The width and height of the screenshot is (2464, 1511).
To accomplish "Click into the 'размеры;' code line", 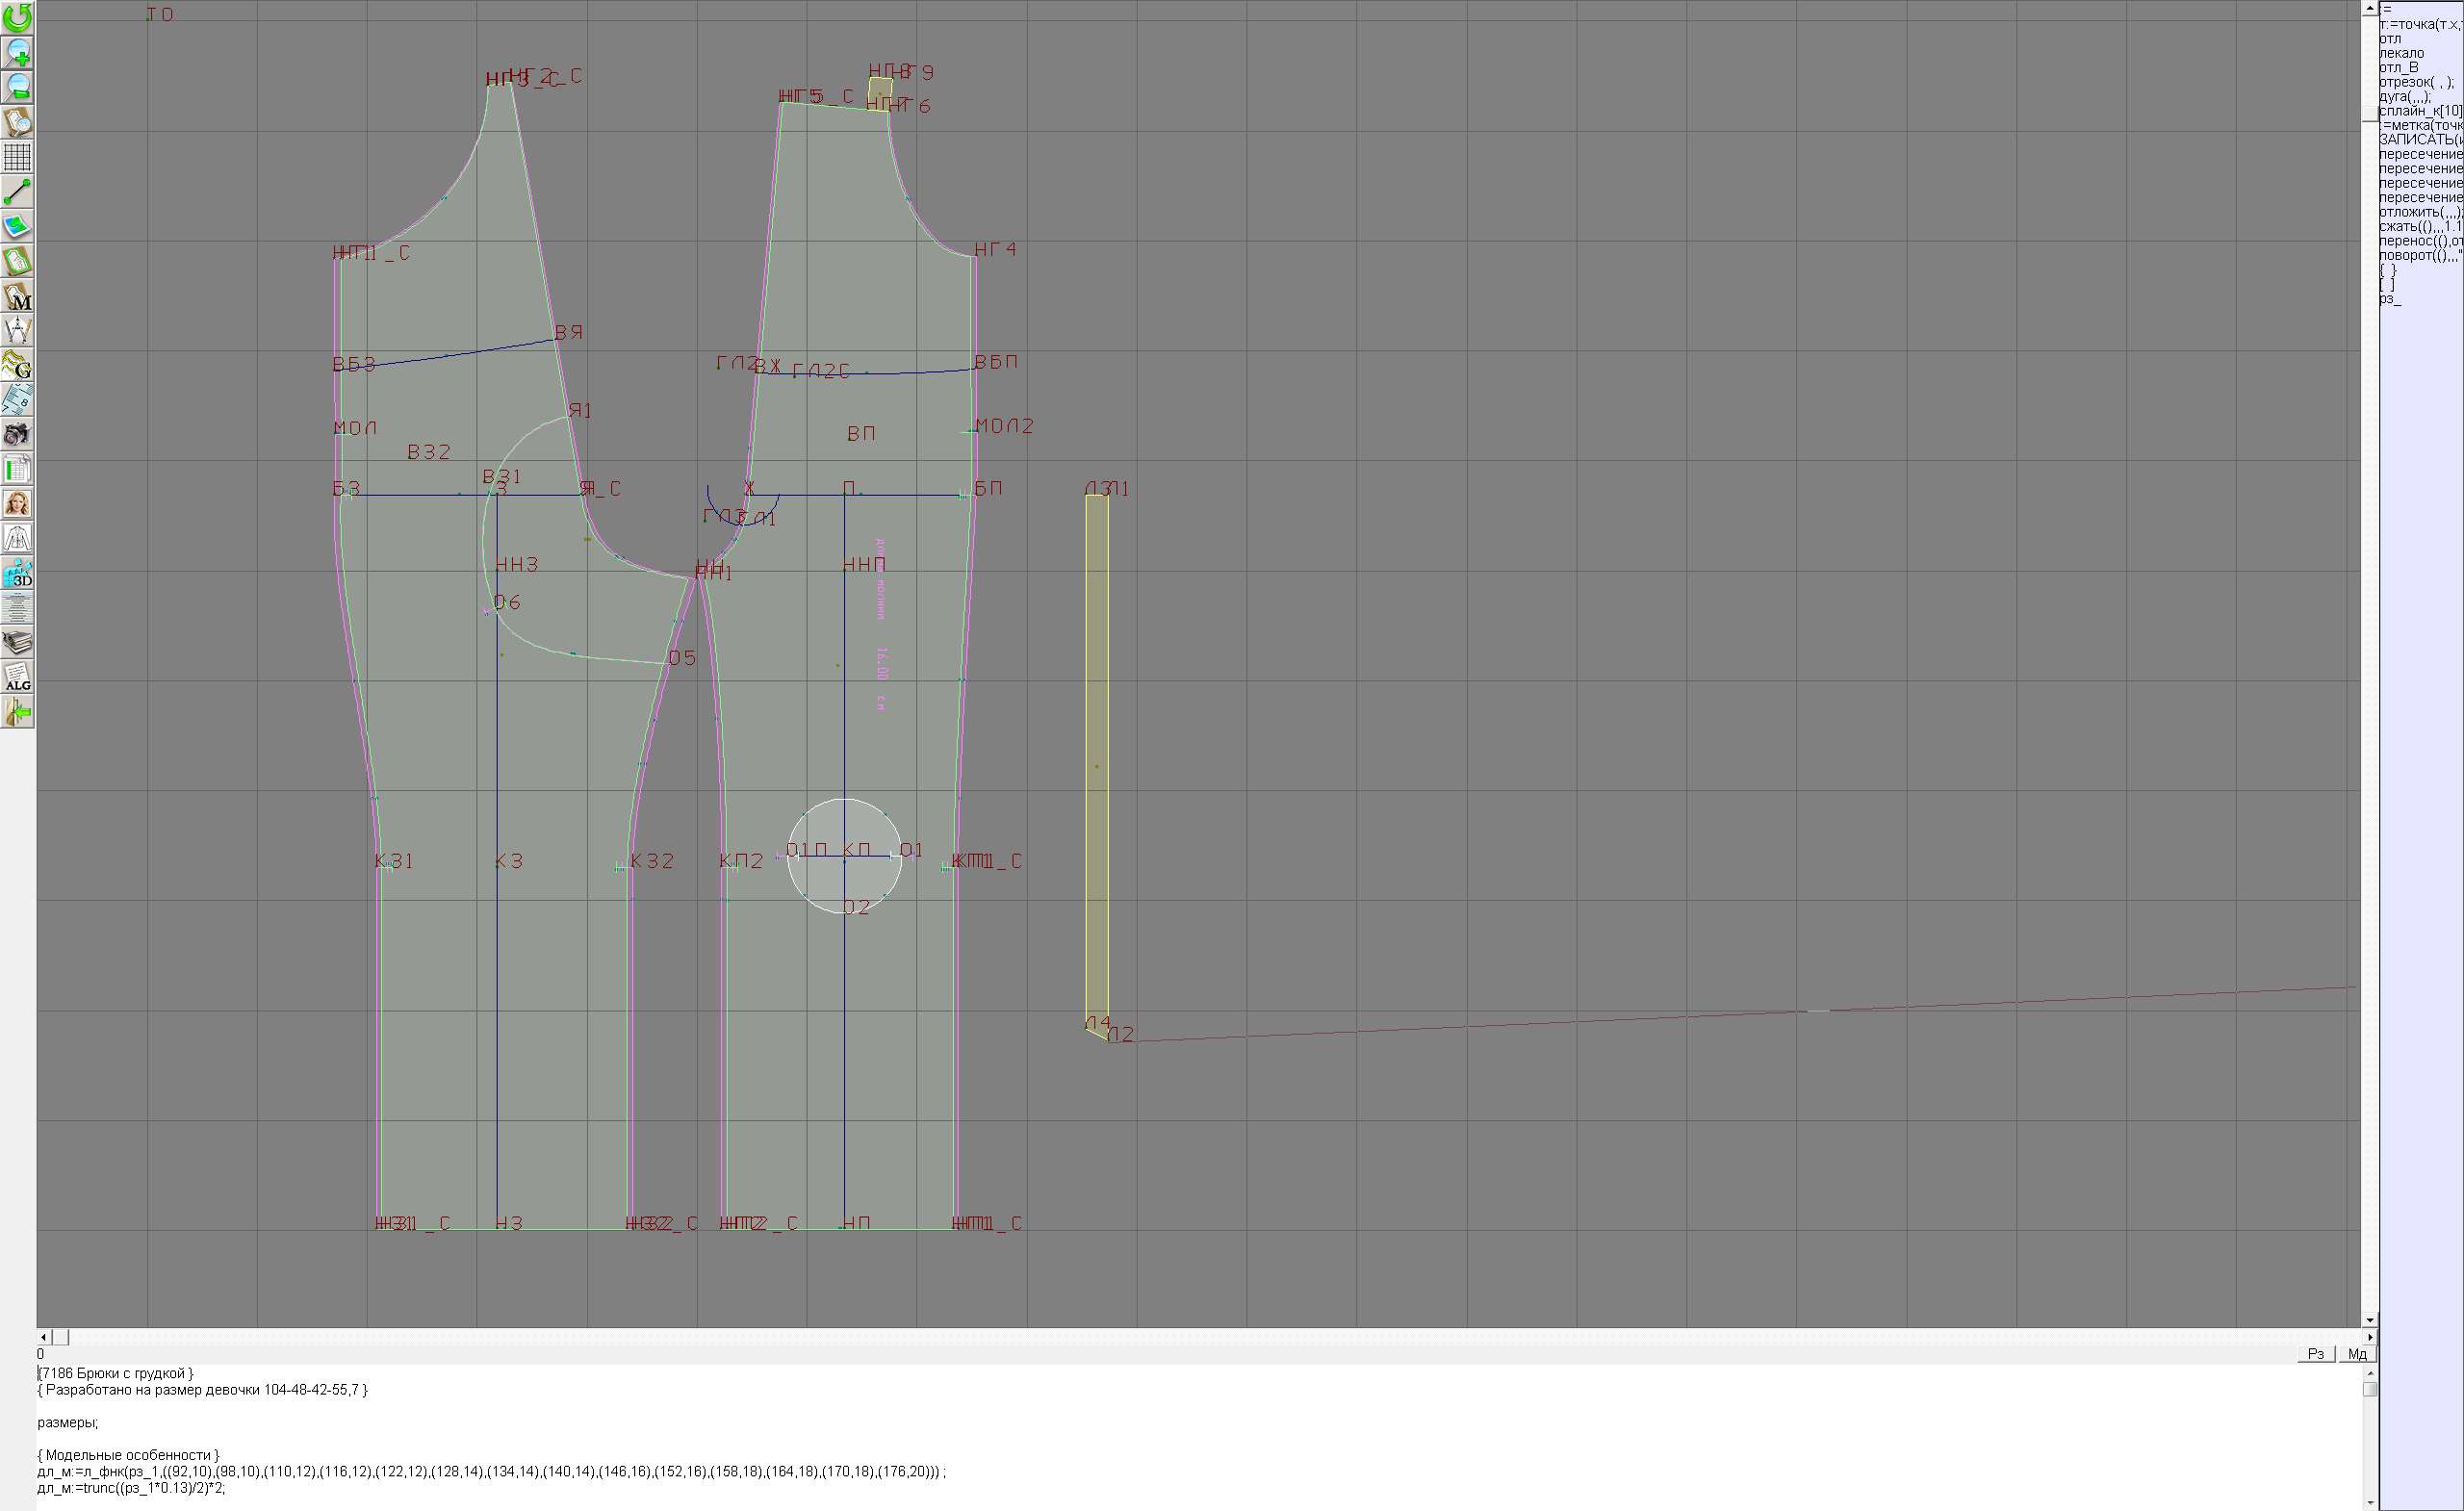I will click(x=68, y=1423).
